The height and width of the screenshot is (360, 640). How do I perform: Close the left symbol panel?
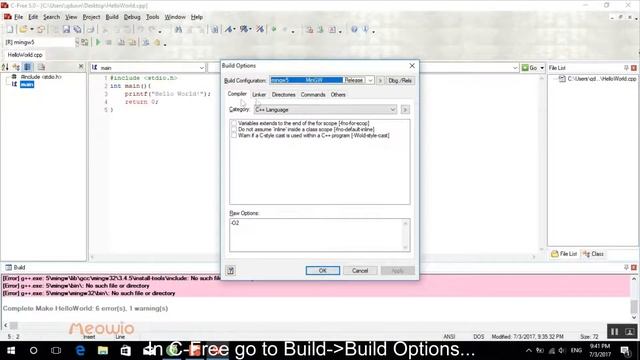click(x=81, y=66)
